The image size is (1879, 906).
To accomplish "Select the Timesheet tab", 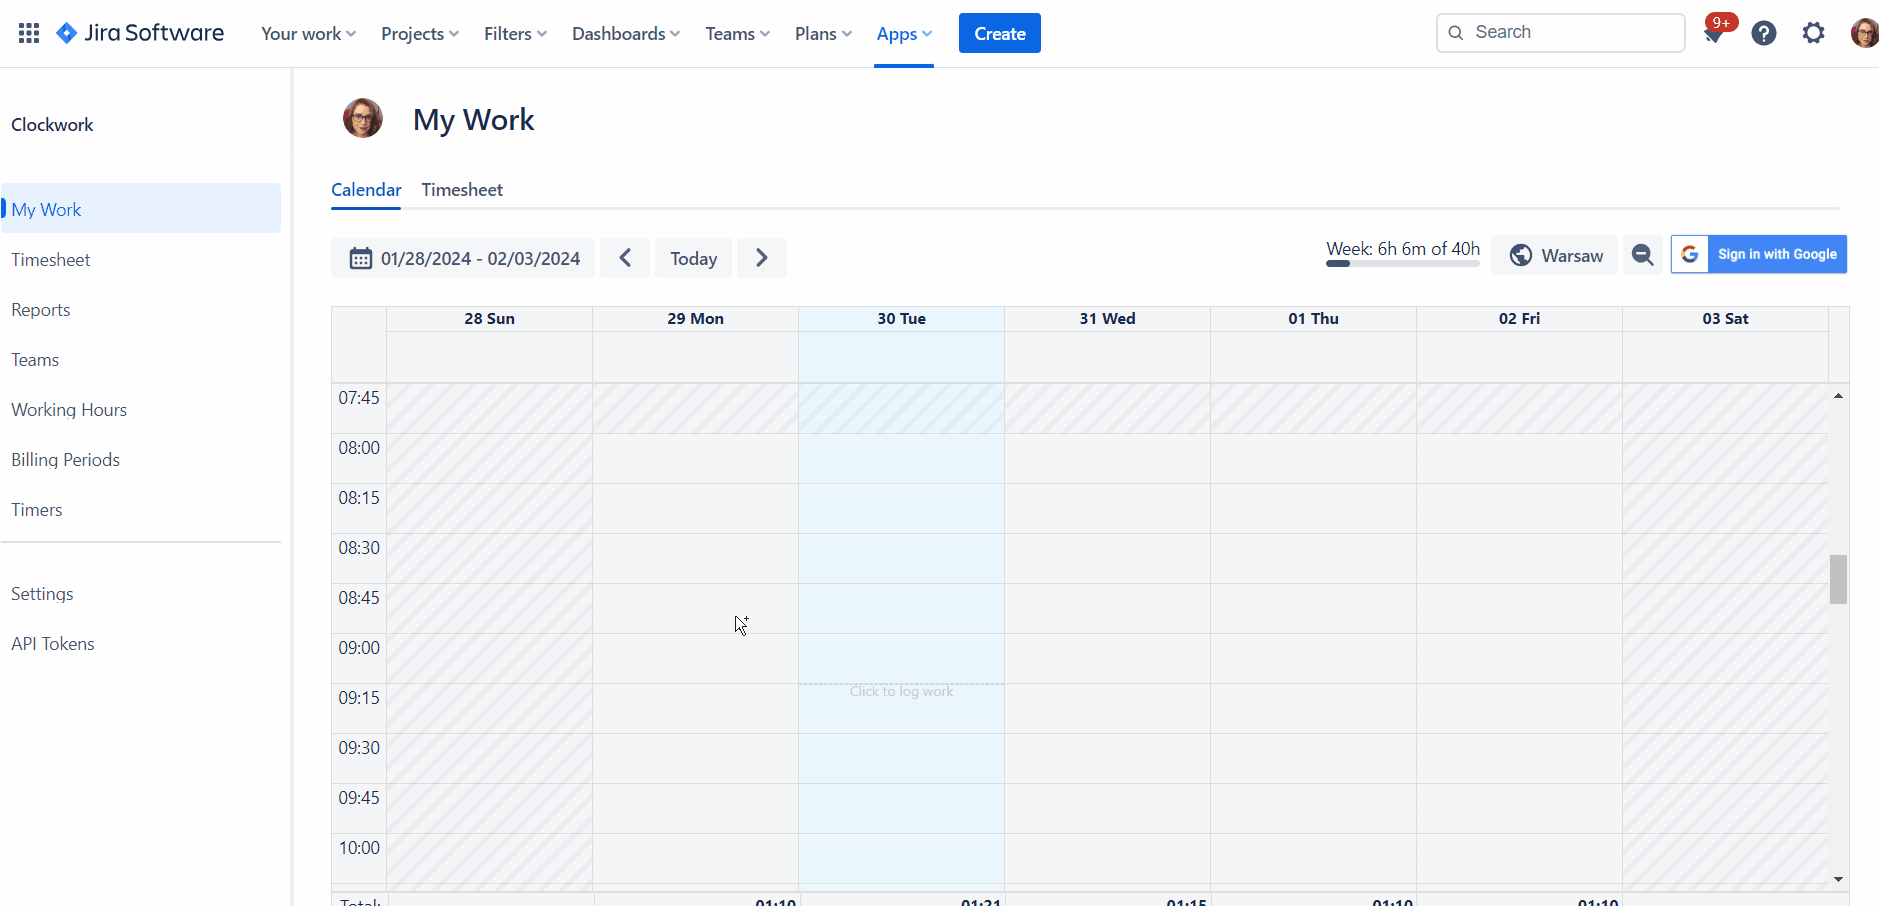I will pyautogui.click(x=461, y=189).
